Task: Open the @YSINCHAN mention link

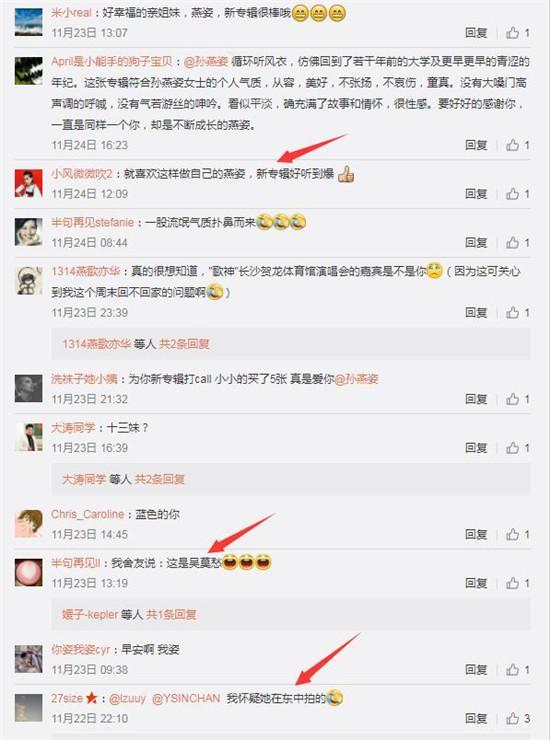Action: coord(186,698)
